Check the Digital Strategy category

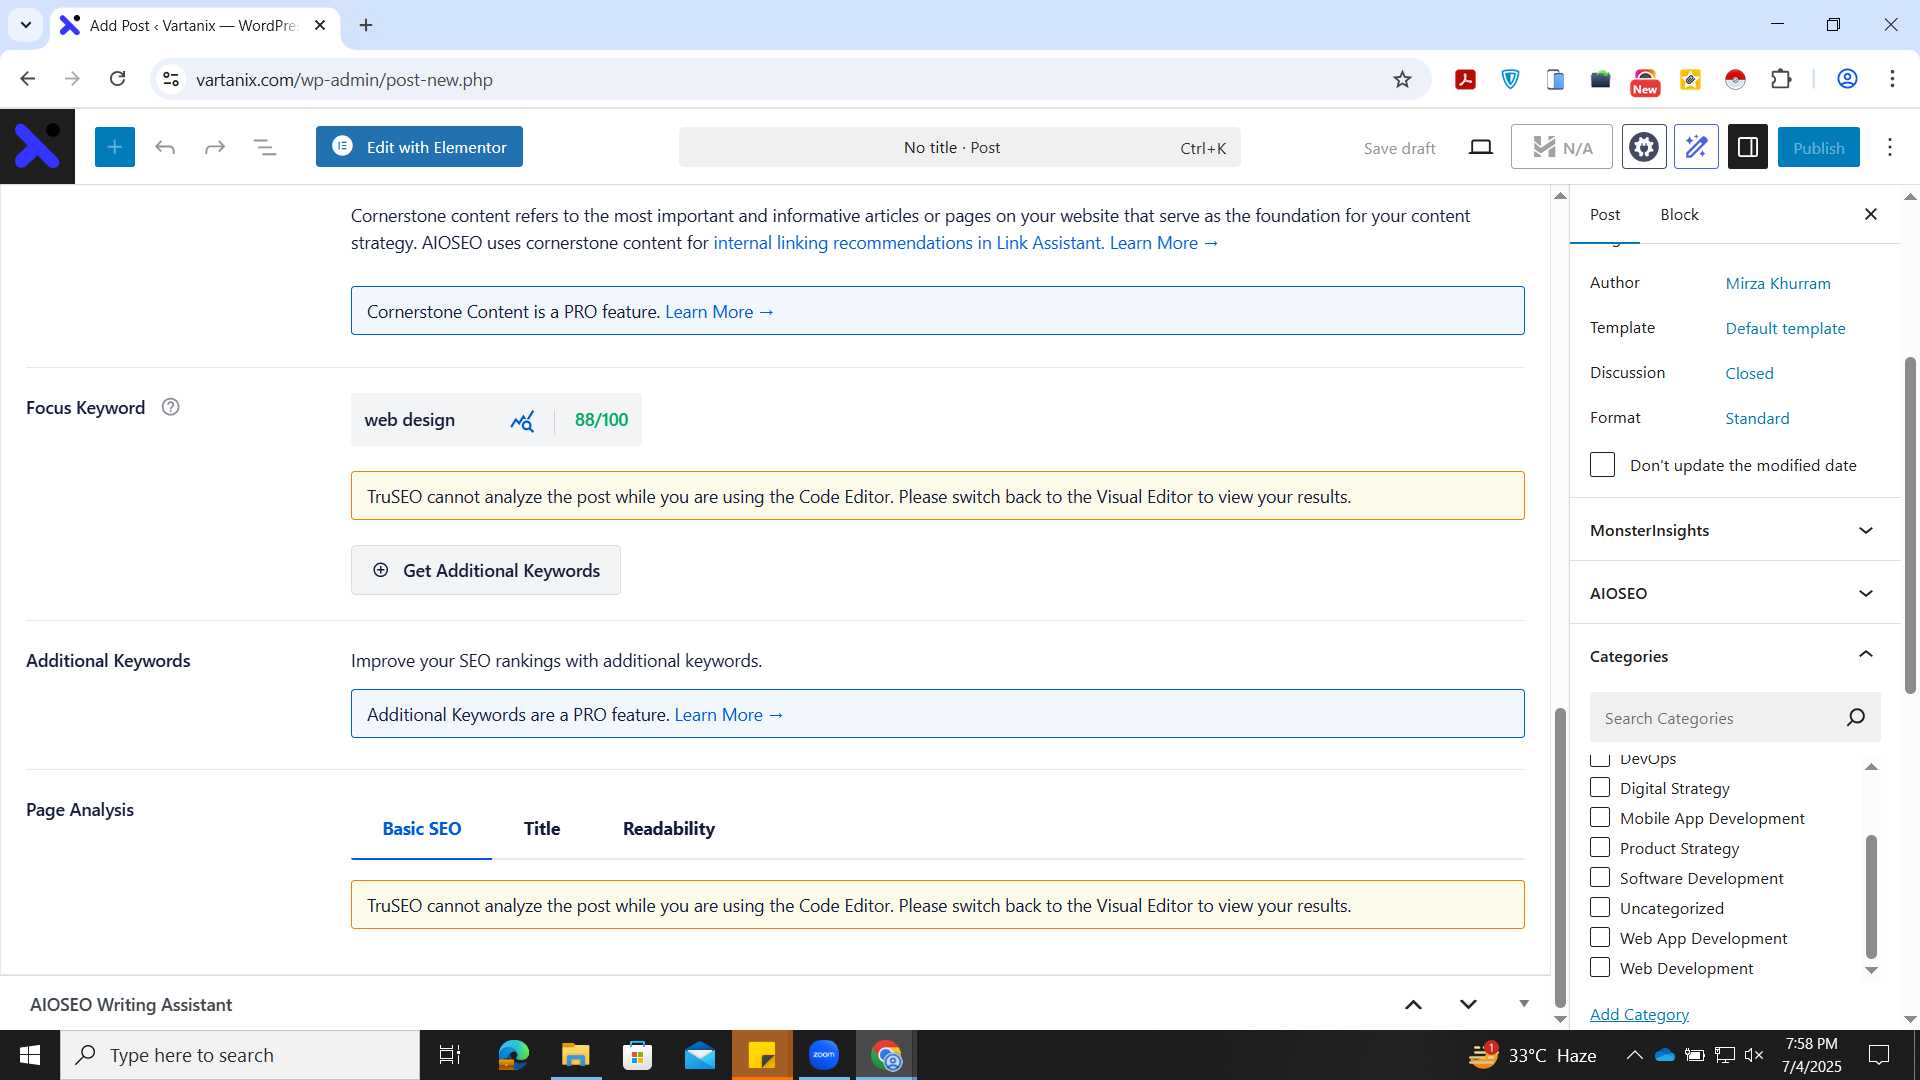[x=1600, y=788]
